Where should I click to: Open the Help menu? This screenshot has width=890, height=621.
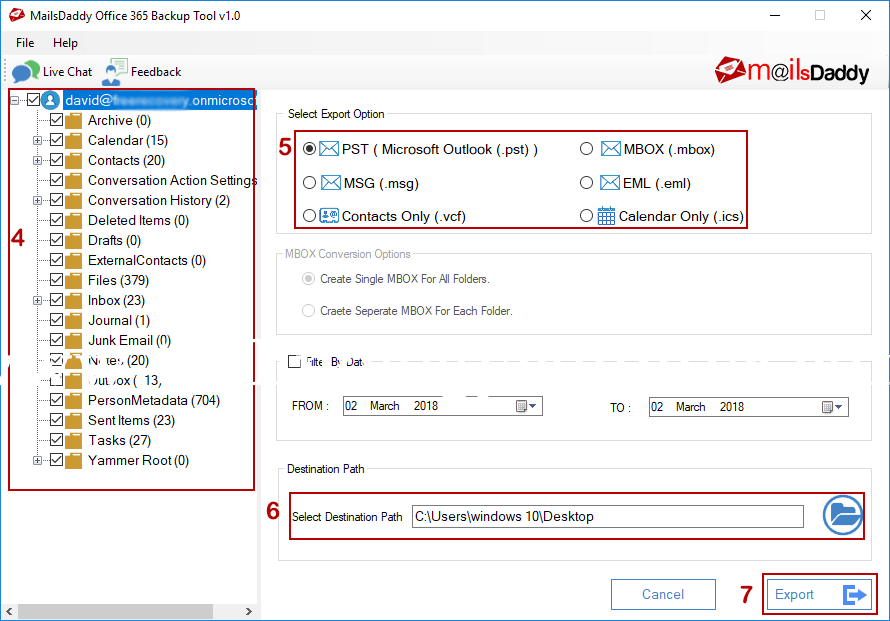point(65,43)
